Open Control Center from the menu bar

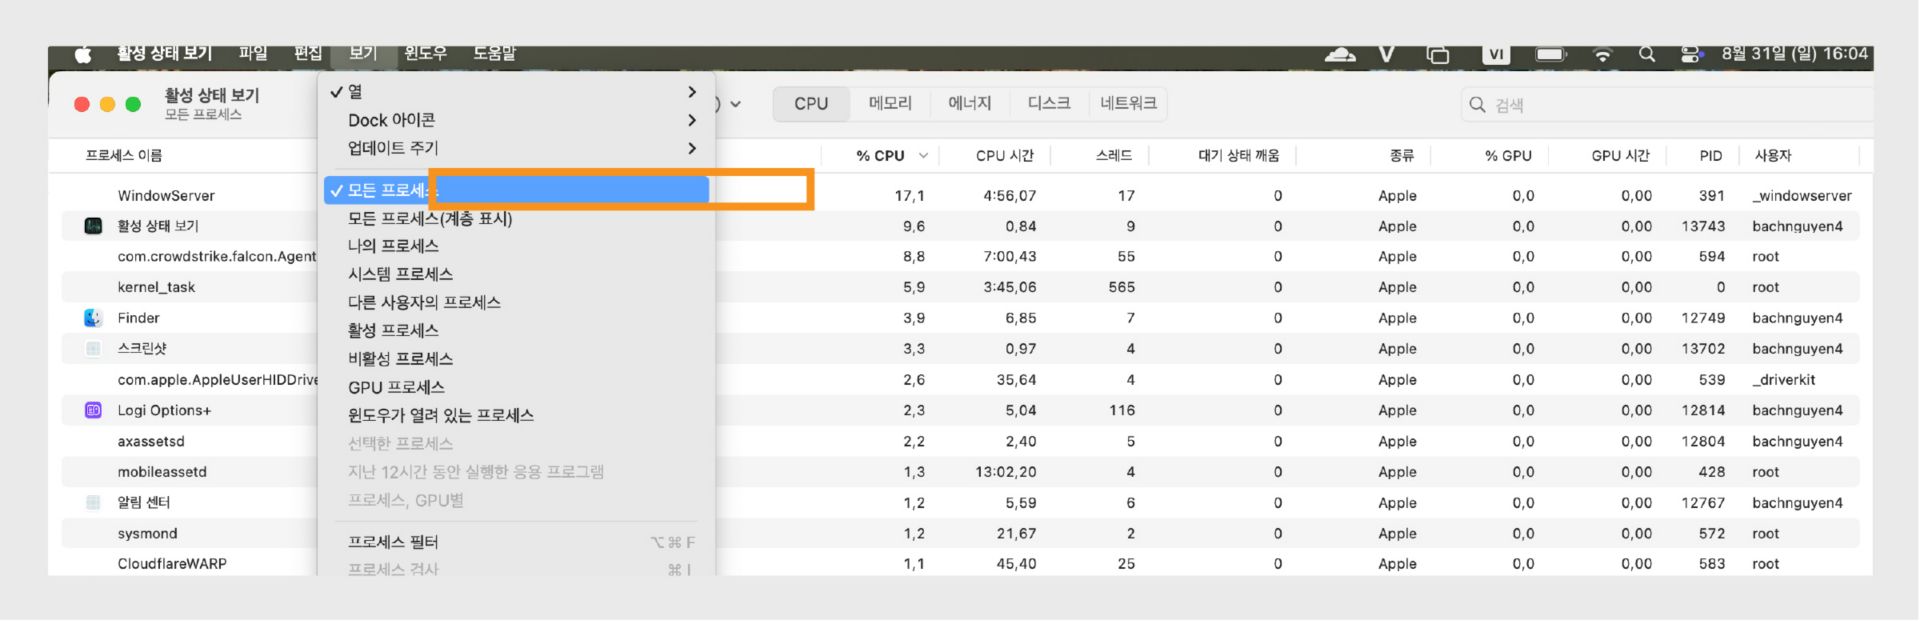pos(1692,54)
